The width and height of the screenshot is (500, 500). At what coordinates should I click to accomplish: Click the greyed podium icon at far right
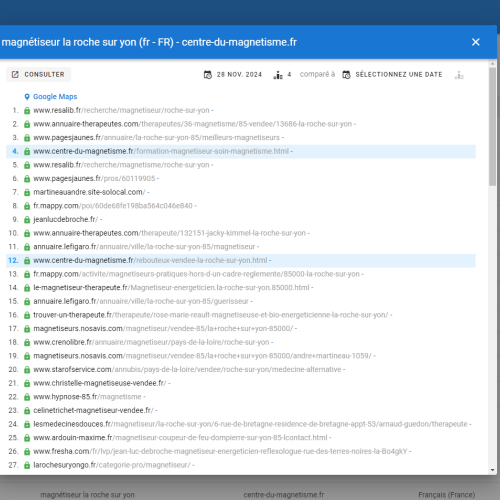pyautogui.click(x=459, y=75)
